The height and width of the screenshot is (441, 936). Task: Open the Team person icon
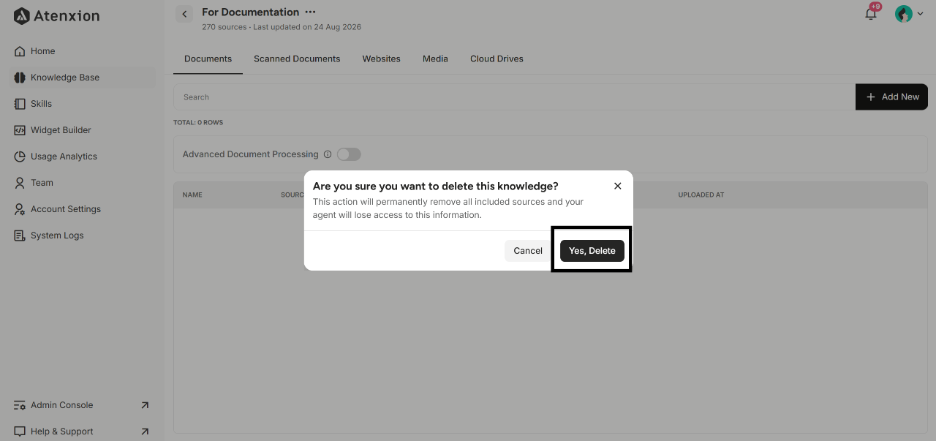[20, 183]
